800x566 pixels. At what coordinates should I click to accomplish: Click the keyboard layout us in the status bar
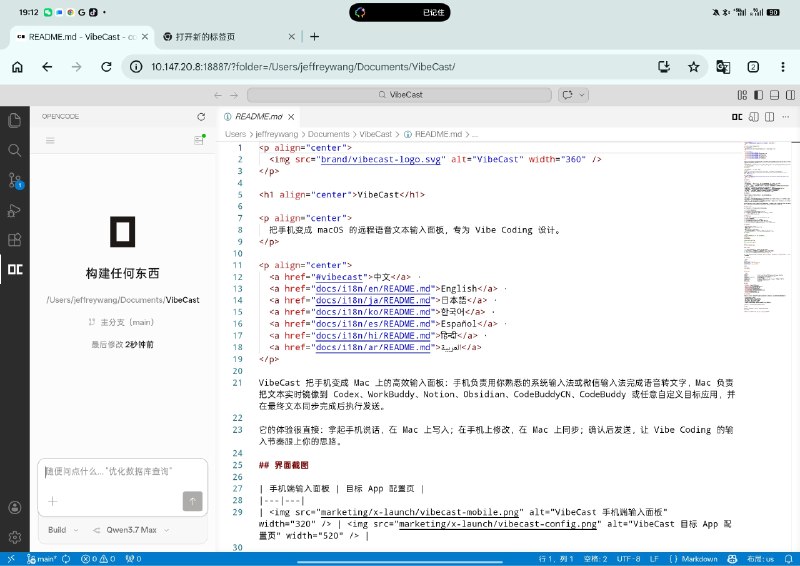pyautogui.click(x=760, y=559)
